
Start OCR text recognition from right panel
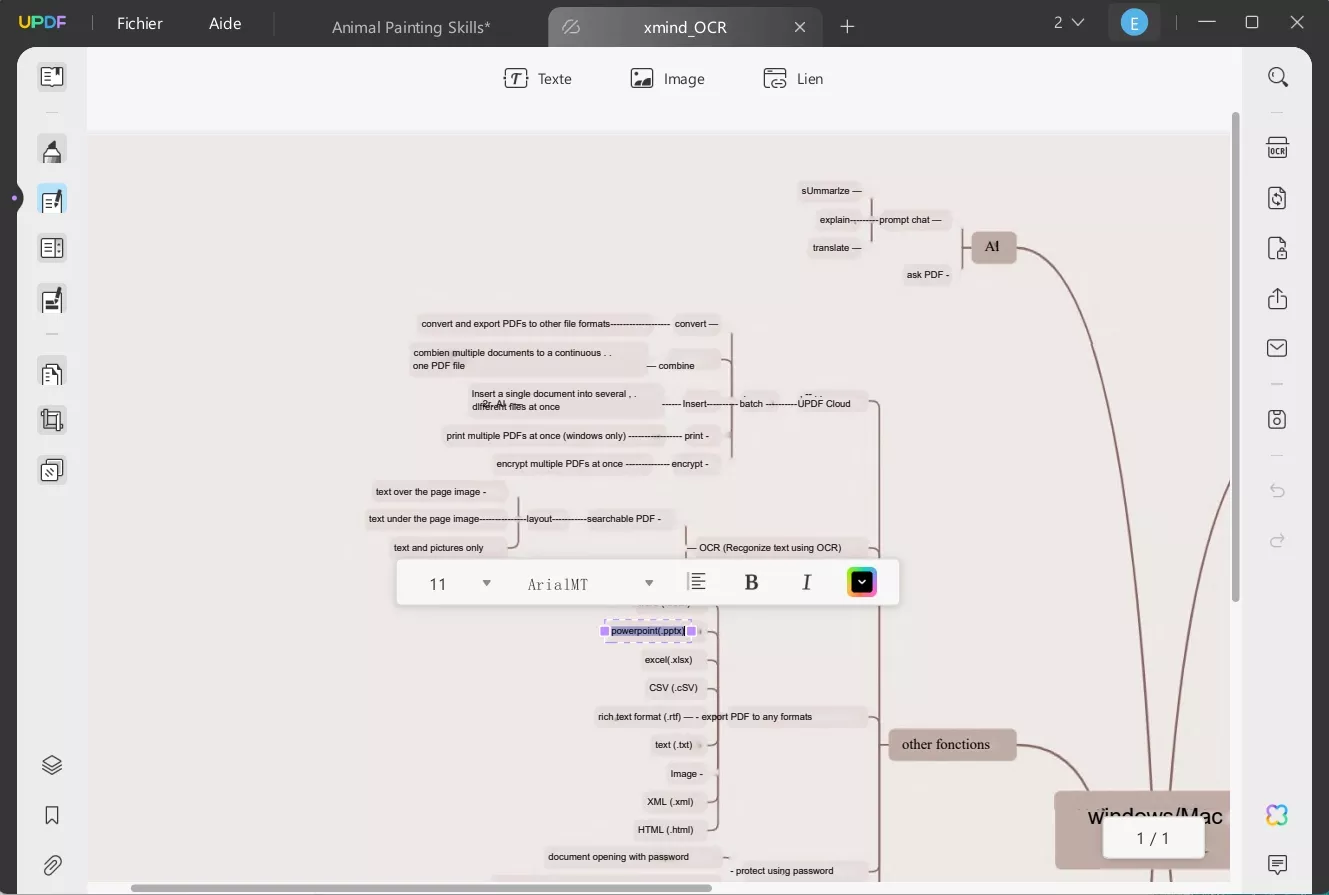tap(1277, 147)
